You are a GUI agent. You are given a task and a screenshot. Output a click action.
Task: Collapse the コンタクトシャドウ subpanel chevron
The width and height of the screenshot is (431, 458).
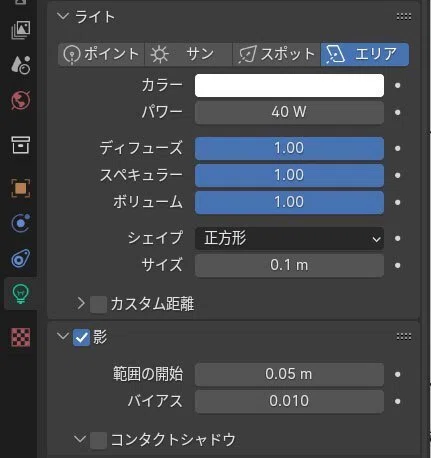pyautogui.click(x=80, y=439)
